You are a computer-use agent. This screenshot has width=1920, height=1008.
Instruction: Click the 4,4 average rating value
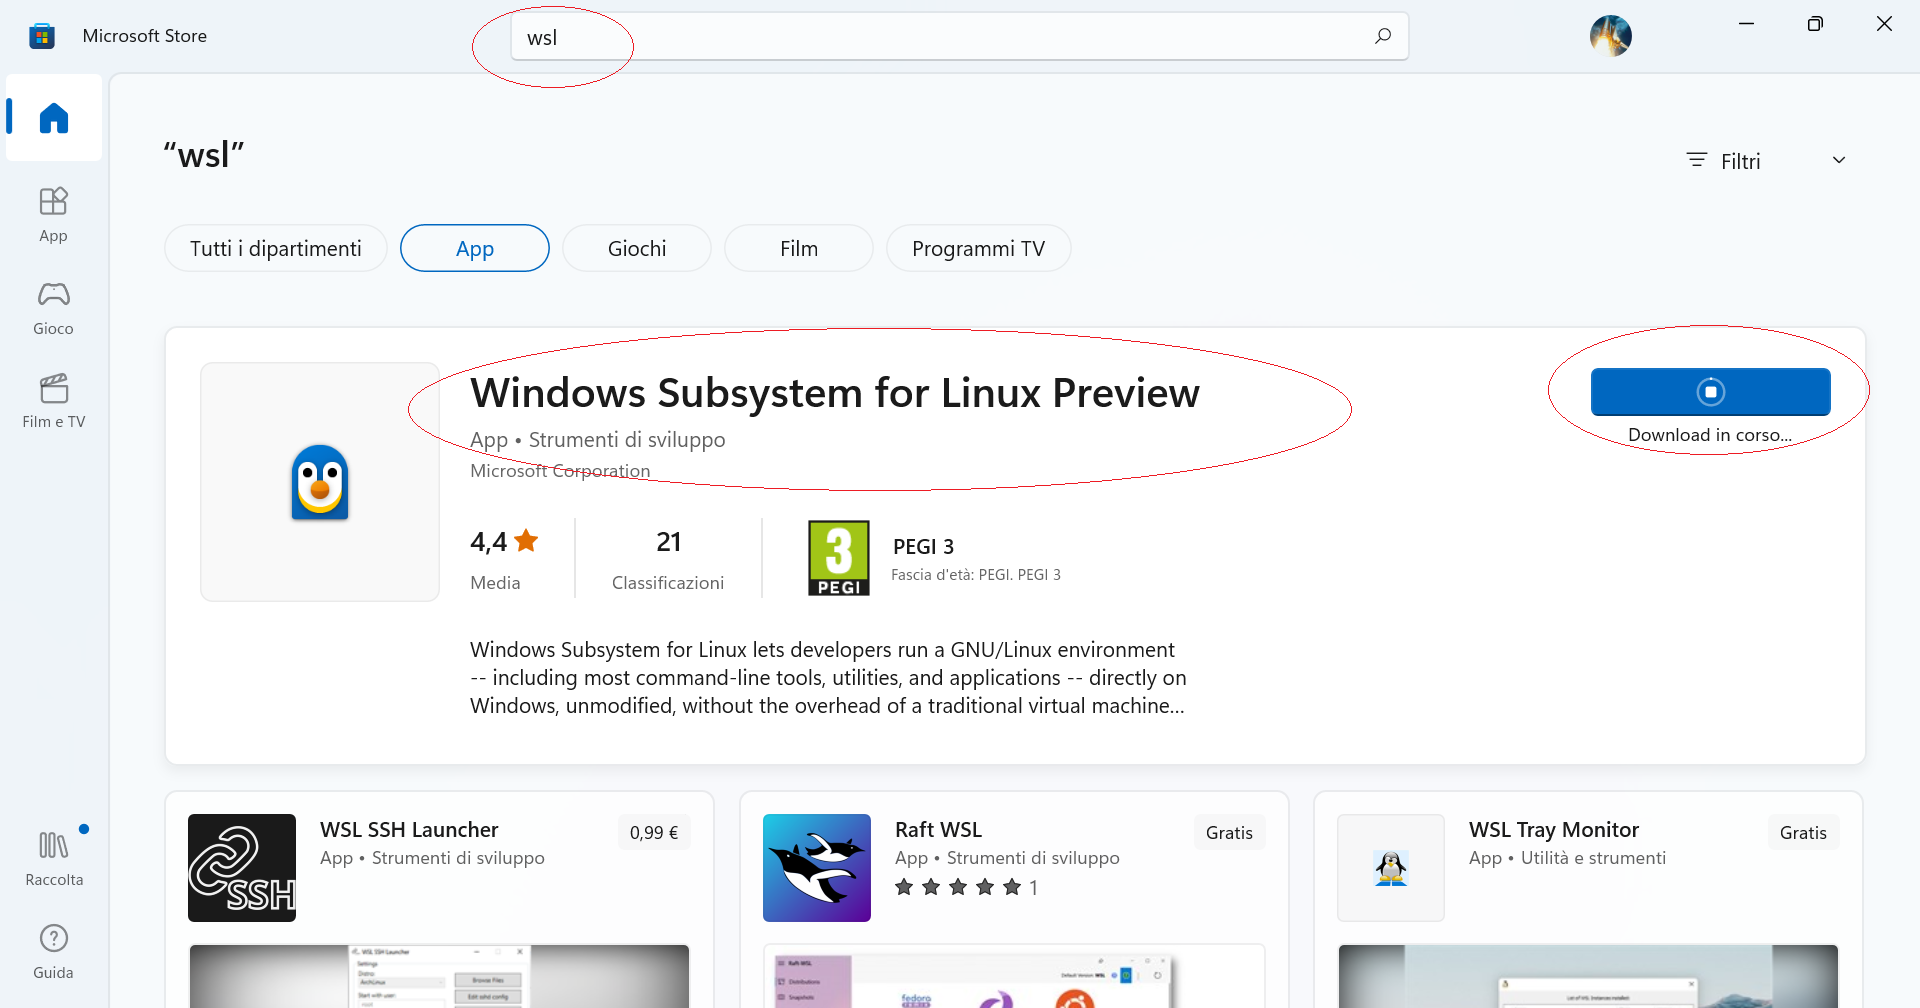point(489,542)
